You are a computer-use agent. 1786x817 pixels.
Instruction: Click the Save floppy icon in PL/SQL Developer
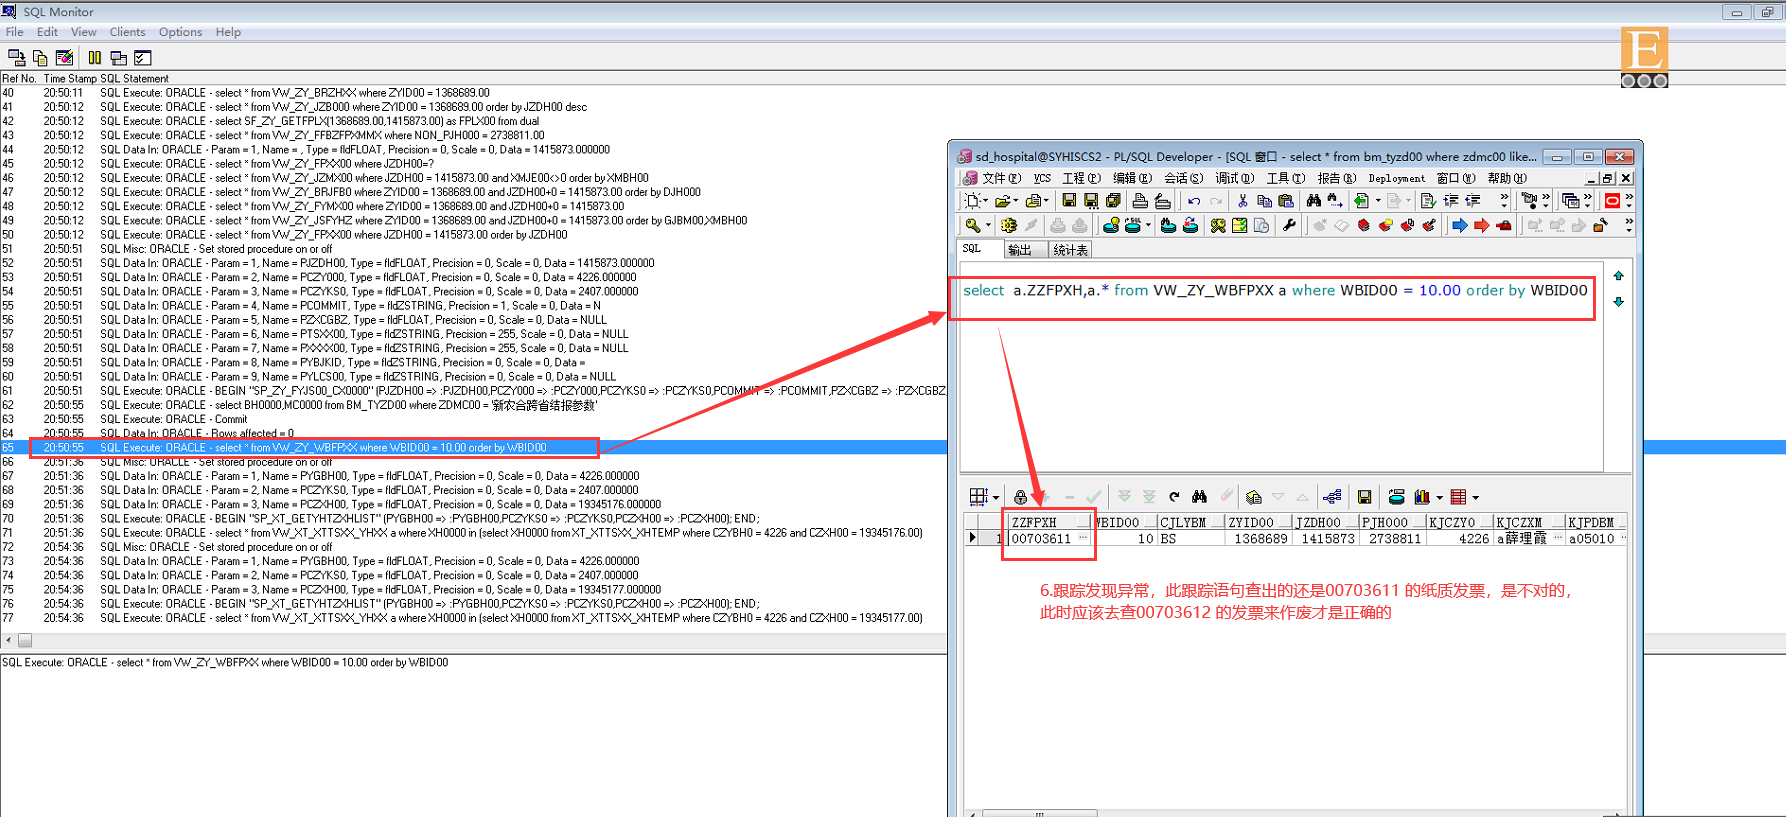click(x=1069, y=201)
